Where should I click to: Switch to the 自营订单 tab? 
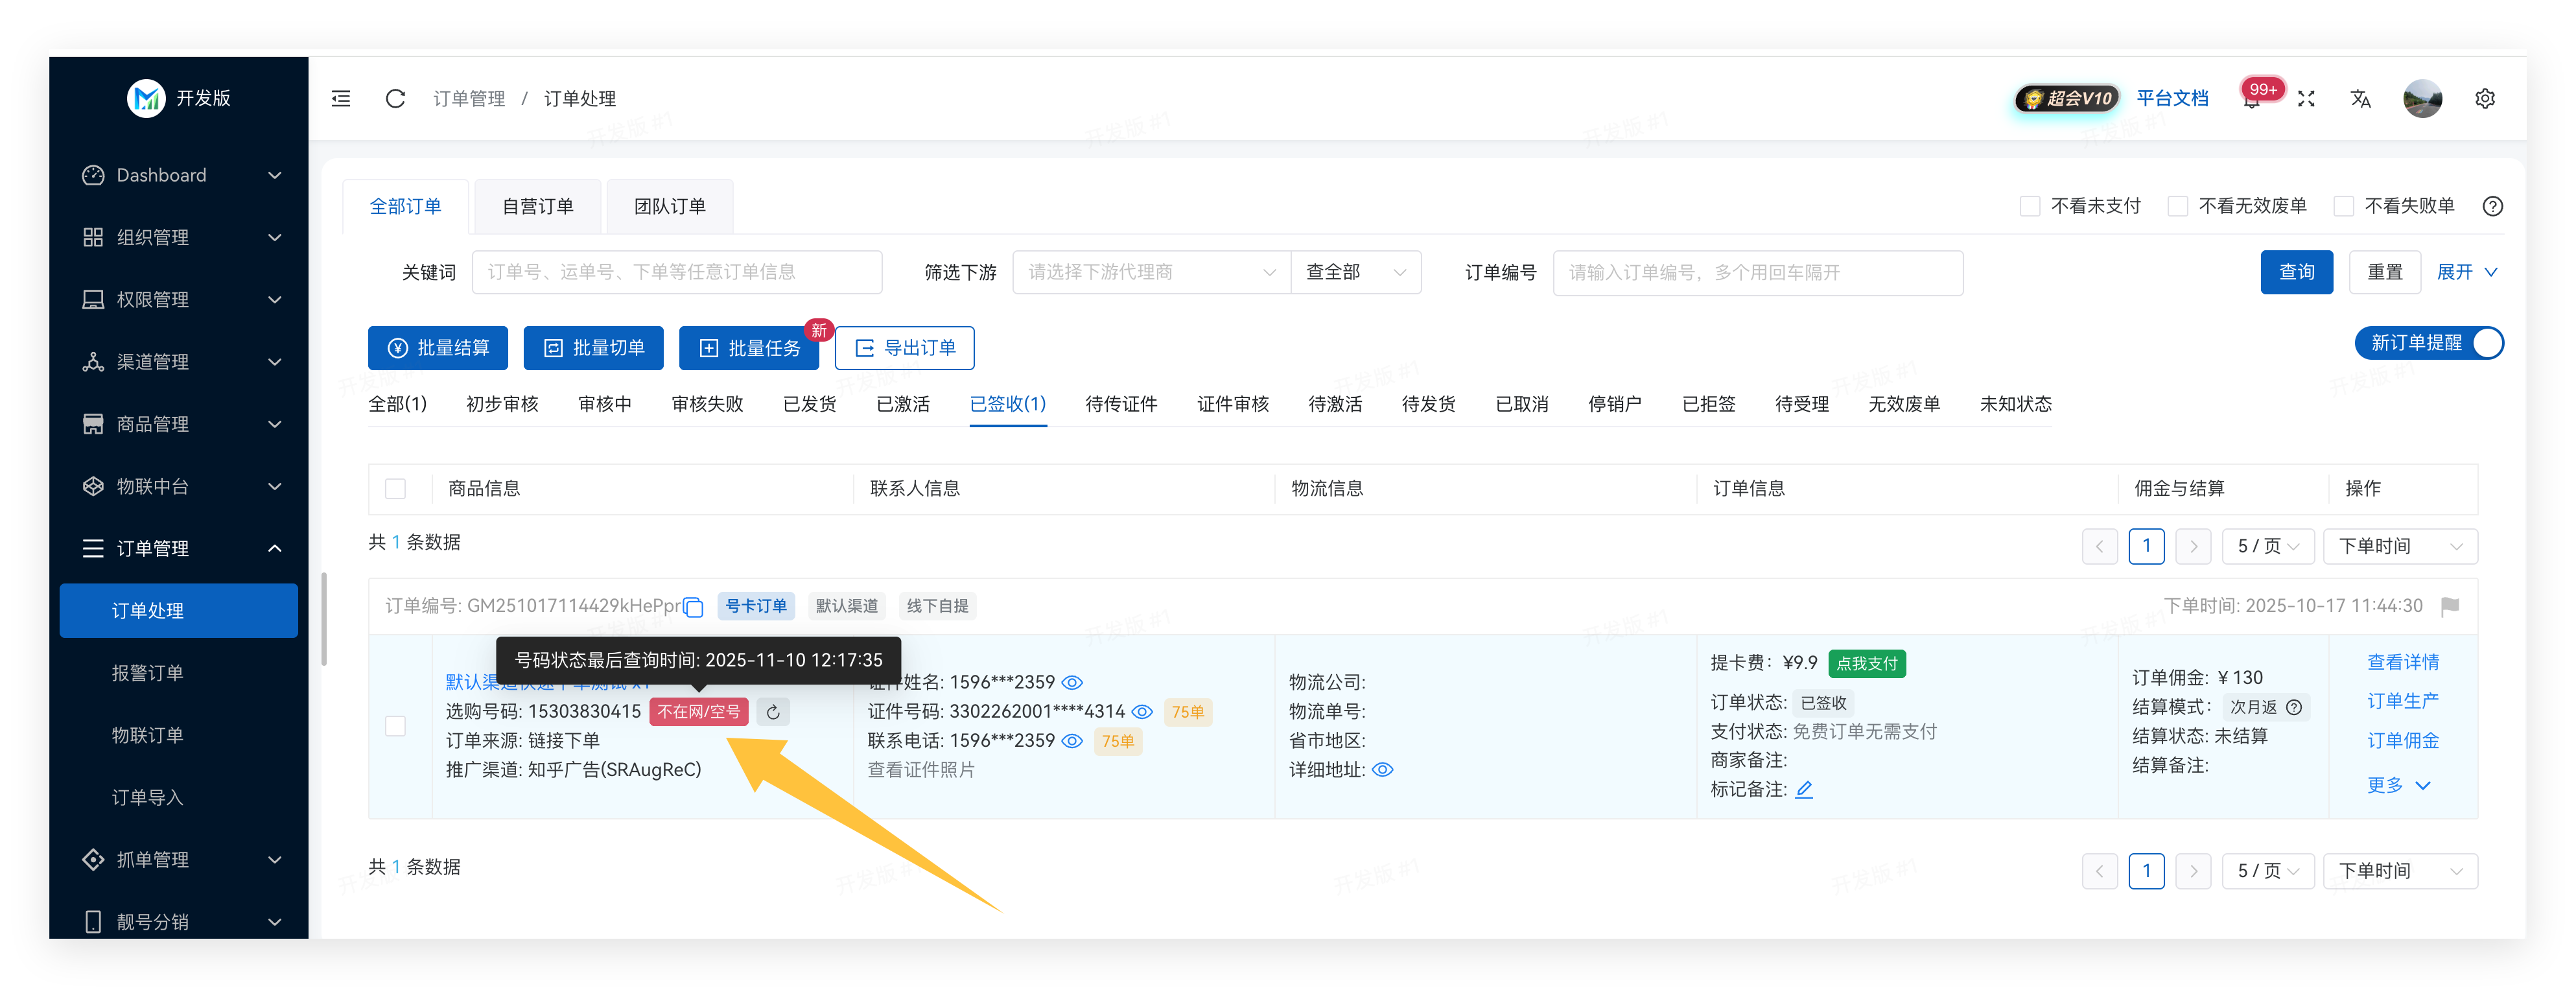[537, 205]
